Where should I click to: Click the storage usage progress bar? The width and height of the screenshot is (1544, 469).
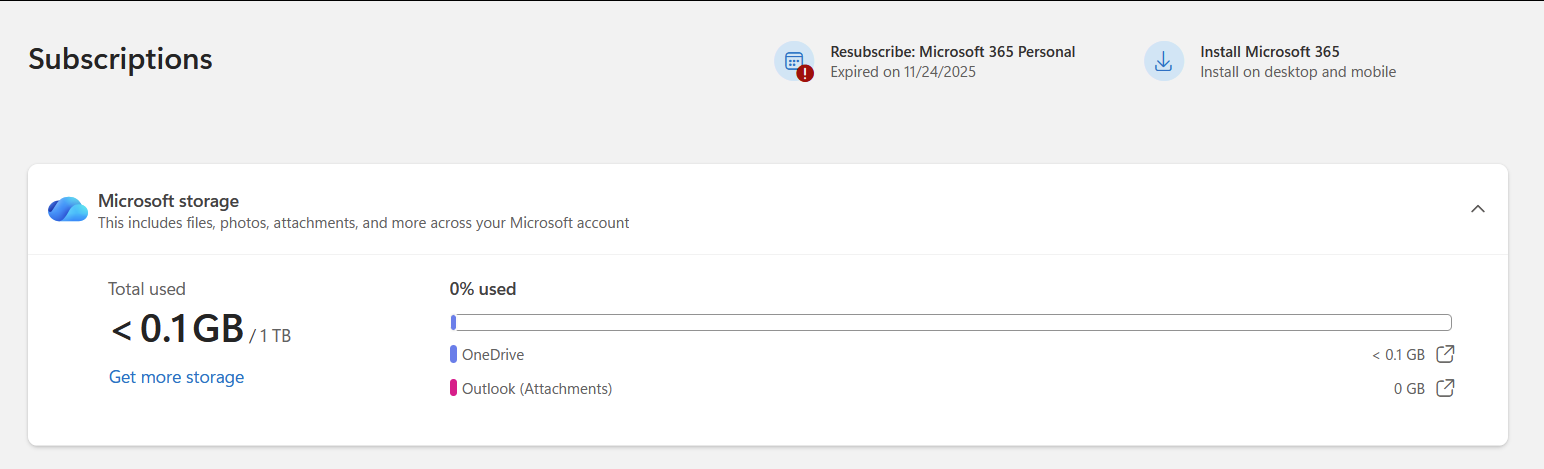950,322
